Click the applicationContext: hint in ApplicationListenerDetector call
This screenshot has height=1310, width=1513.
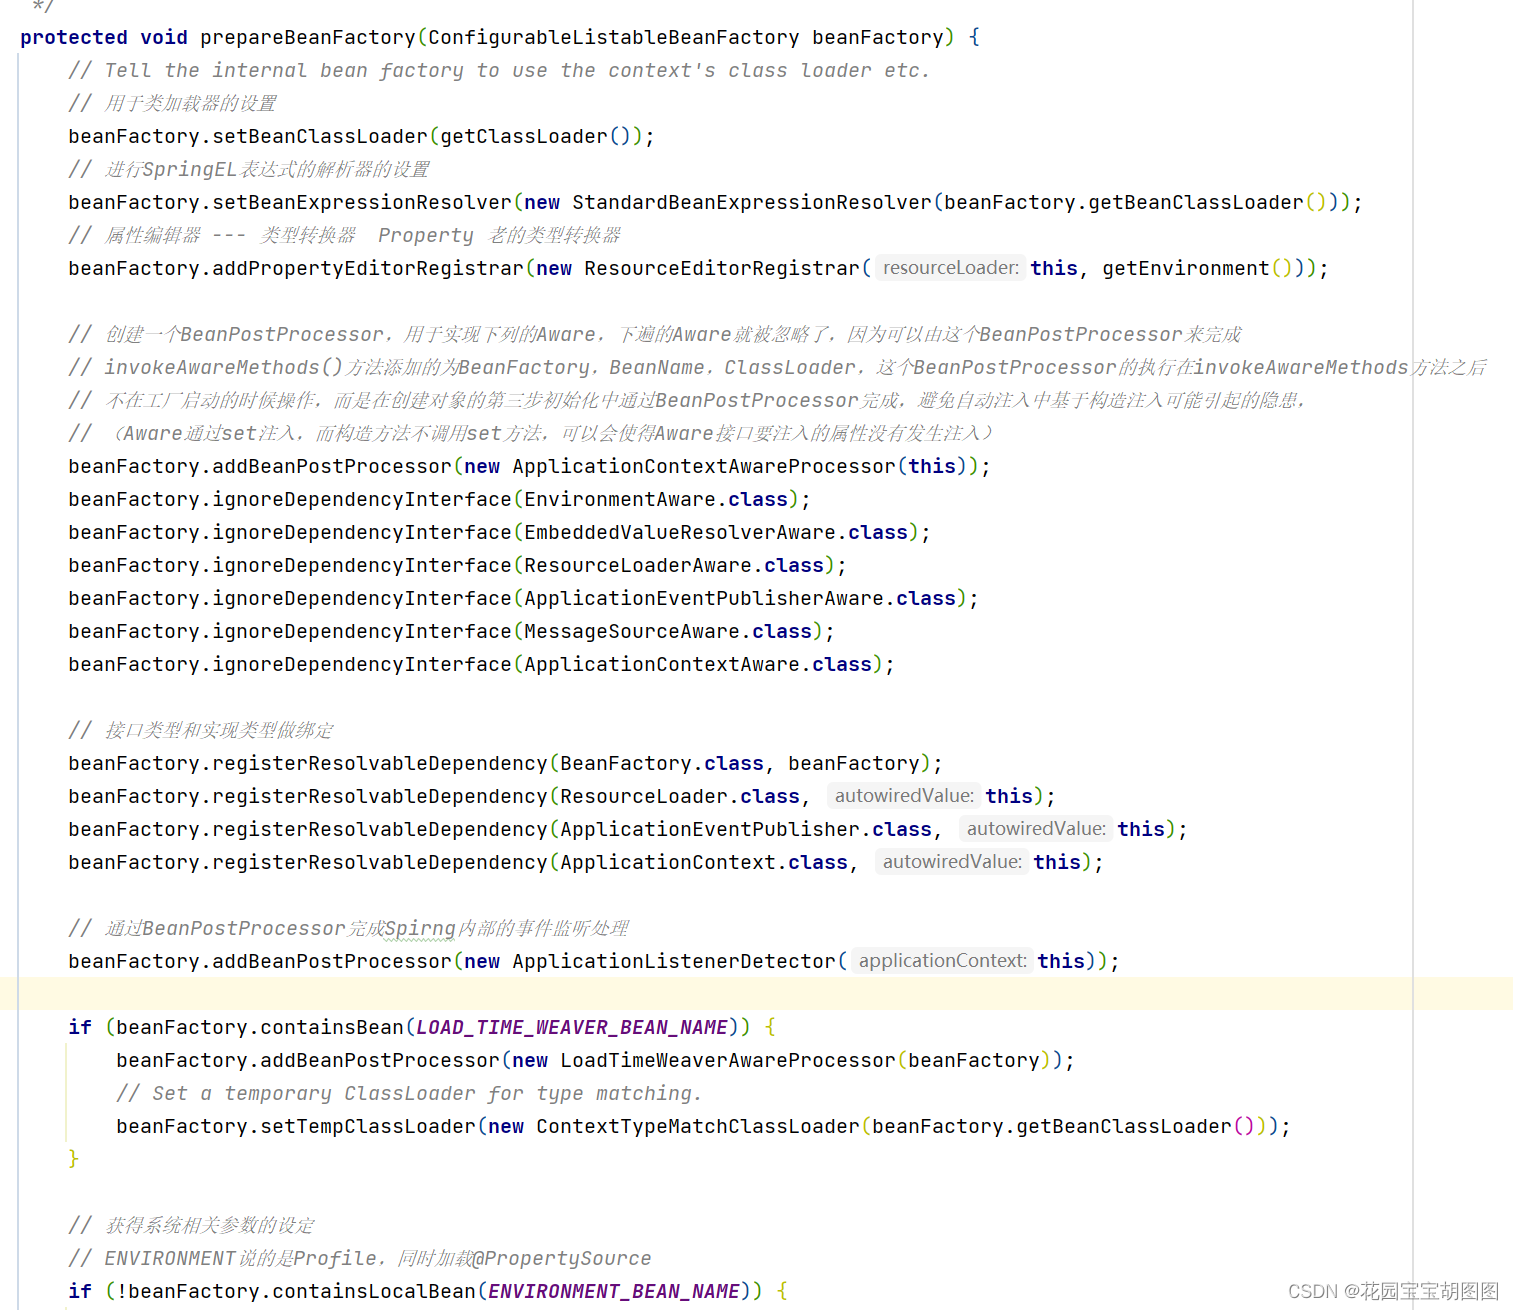click(940, 960)
